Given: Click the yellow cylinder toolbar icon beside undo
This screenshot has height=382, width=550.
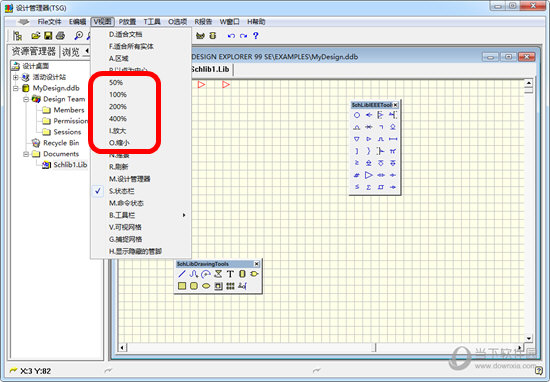Looking at the screenshot, I should click(x=213, y=35).
